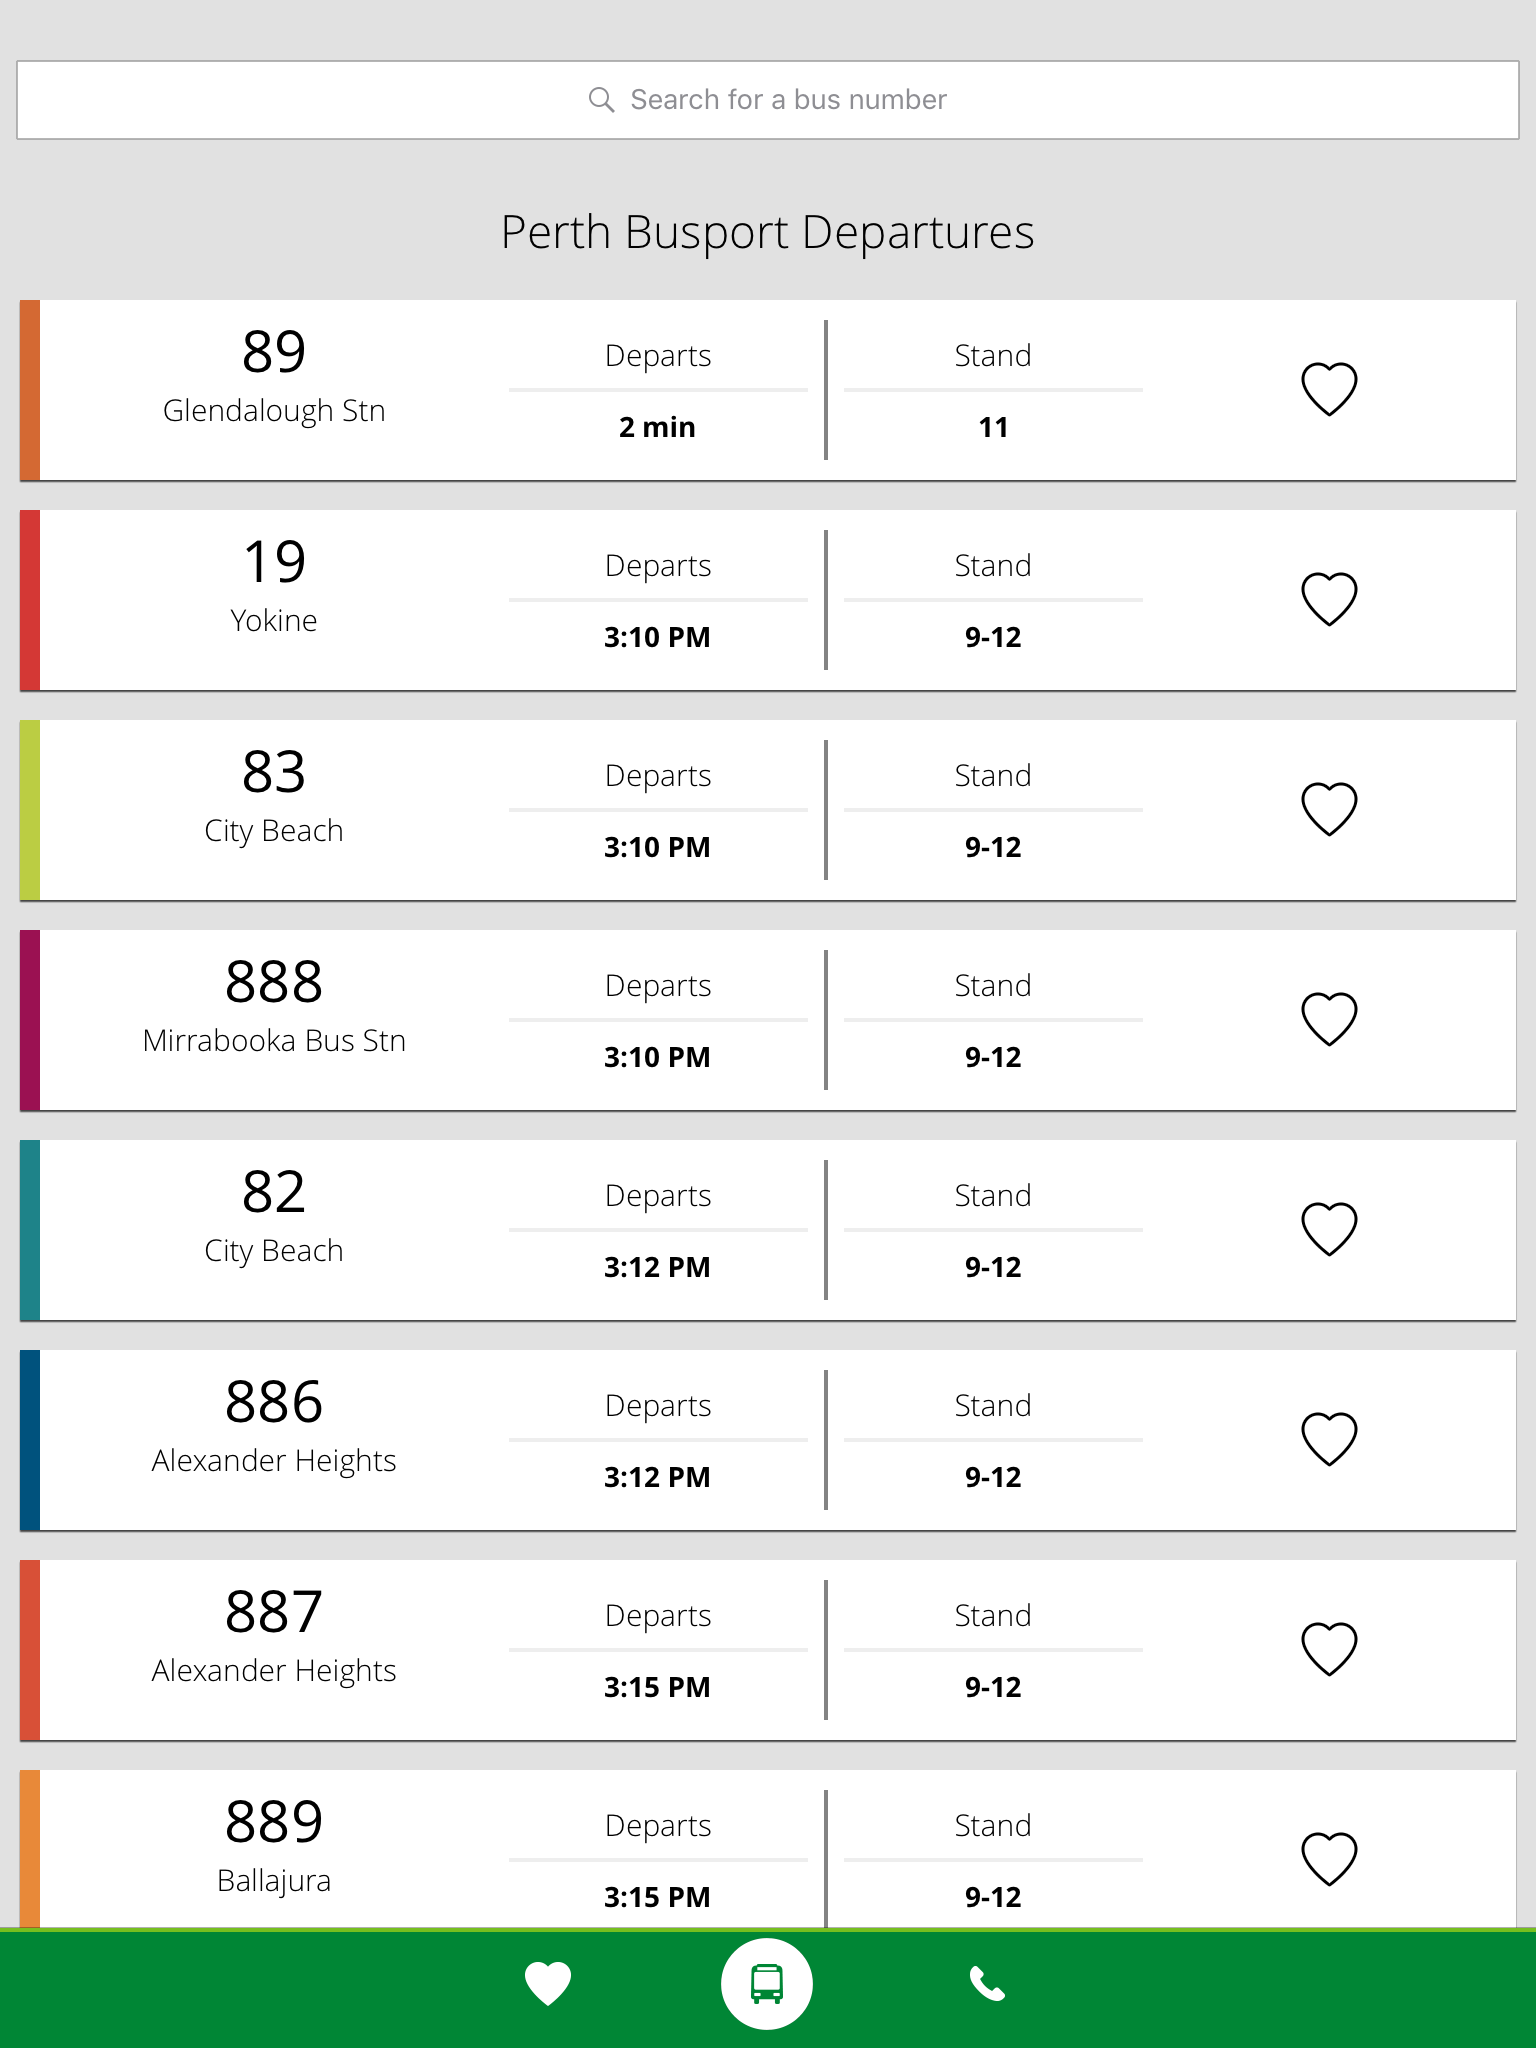This screenshot has height=2048, width=1536.
Task: Open route 89 Glendalough Stn entry
Action: click(274, 380)
